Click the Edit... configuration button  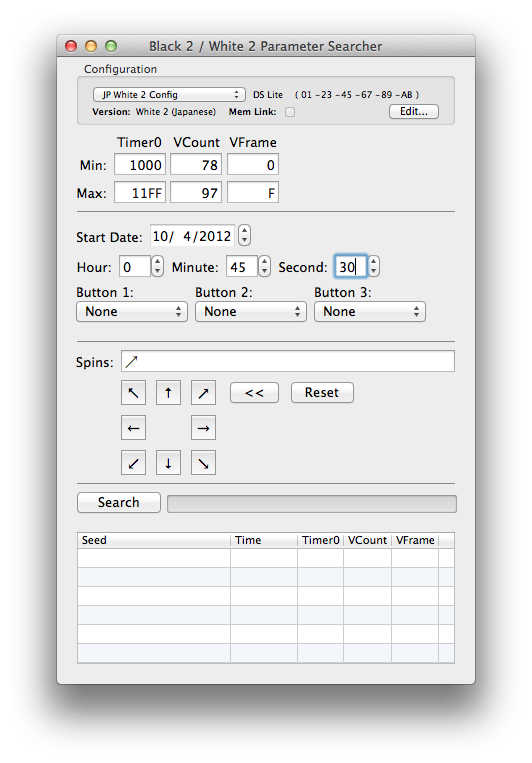414,111
